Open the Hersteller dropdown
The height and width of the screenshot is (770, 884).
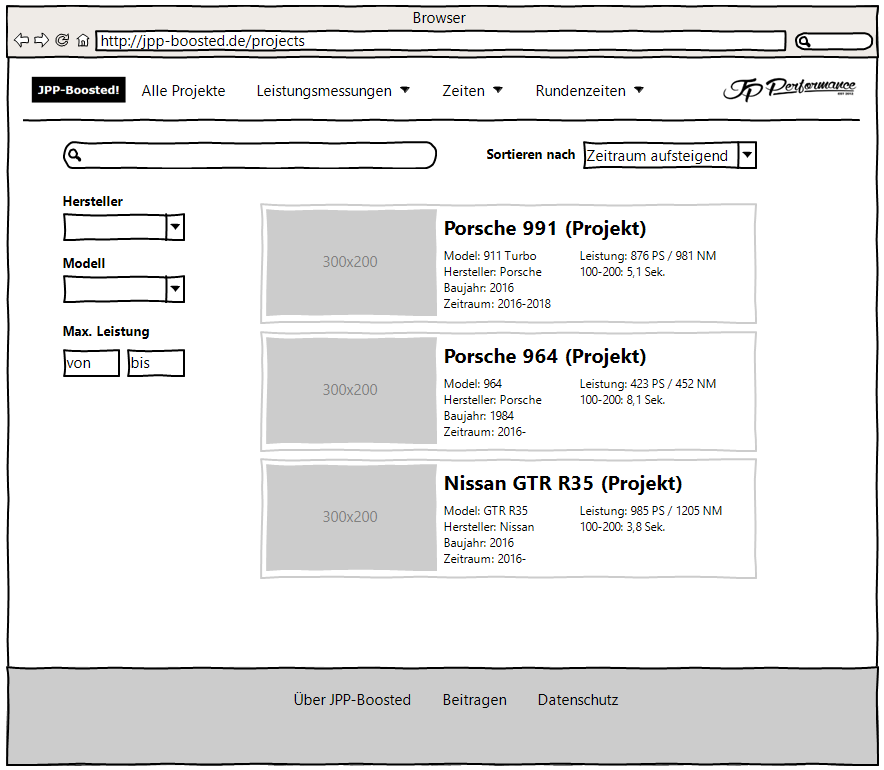click(175, 228)
